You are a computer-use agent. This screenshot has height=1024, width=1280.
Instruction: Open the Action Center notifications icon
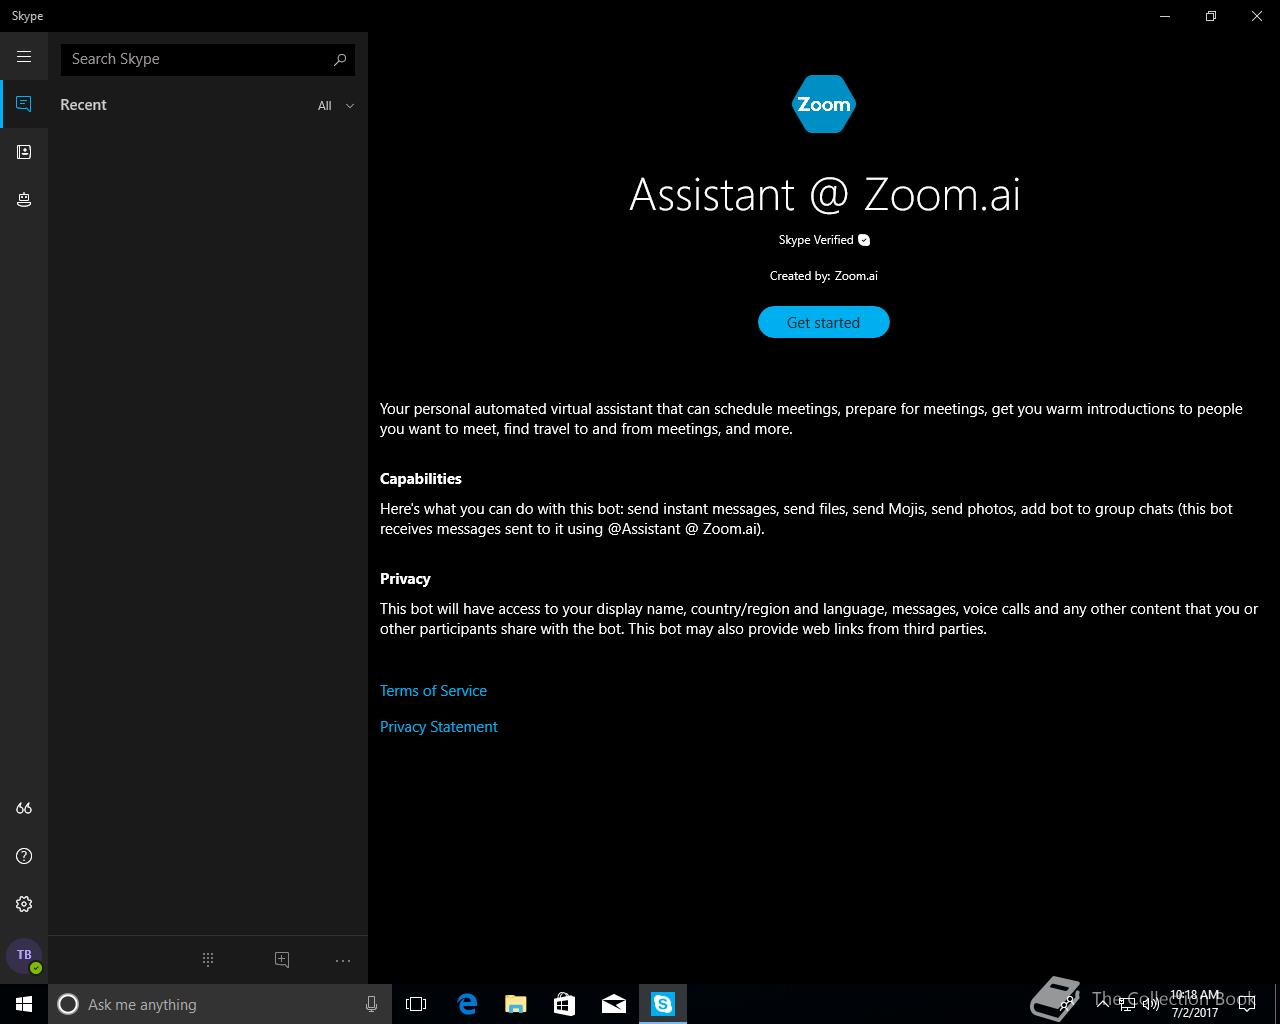(x=1246, y=1004)
